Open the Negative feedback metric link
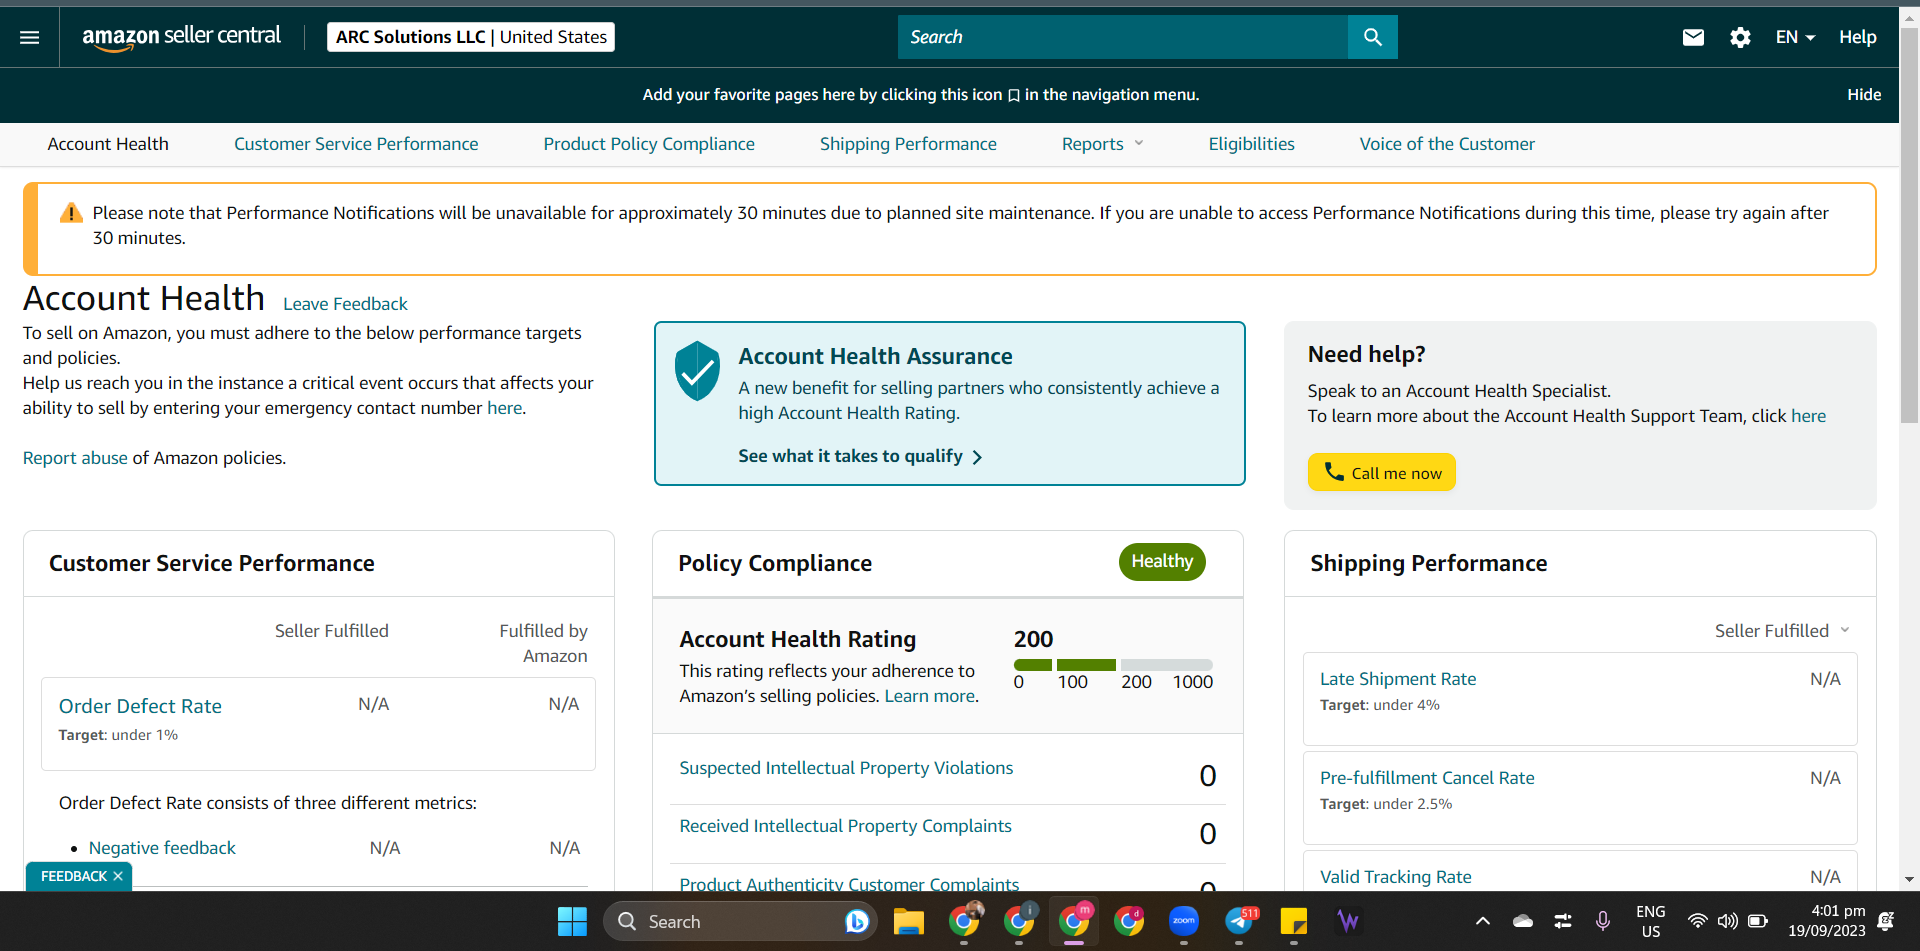1920x951 pixels. point(162,848)
